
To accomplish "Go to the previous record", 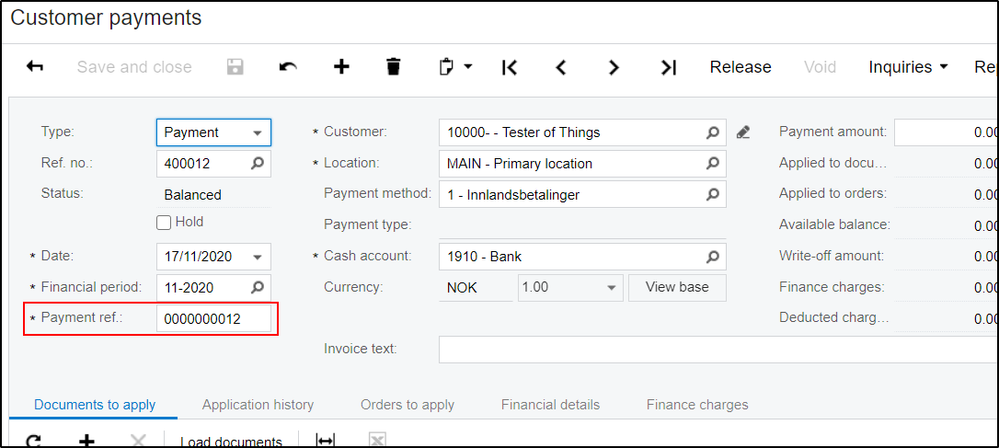I will pos(561,67).
